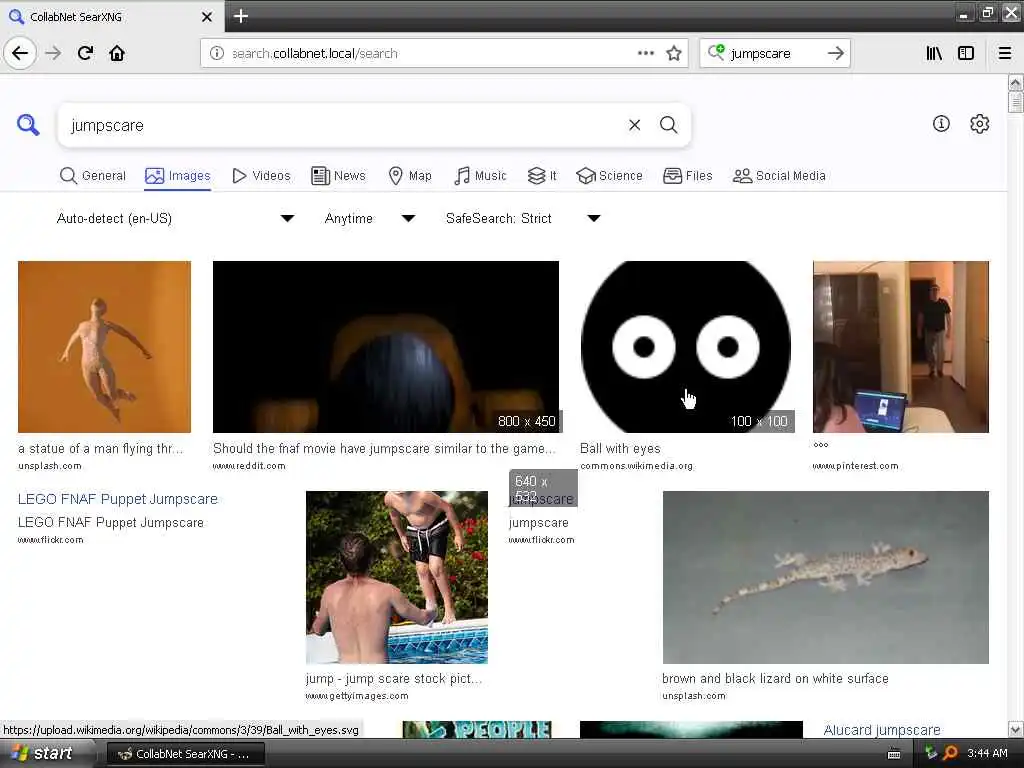Viewport: 1024px width, 768px height.
Task: Click the taskbar clock showing 3:44 AM
Action: 987,753
